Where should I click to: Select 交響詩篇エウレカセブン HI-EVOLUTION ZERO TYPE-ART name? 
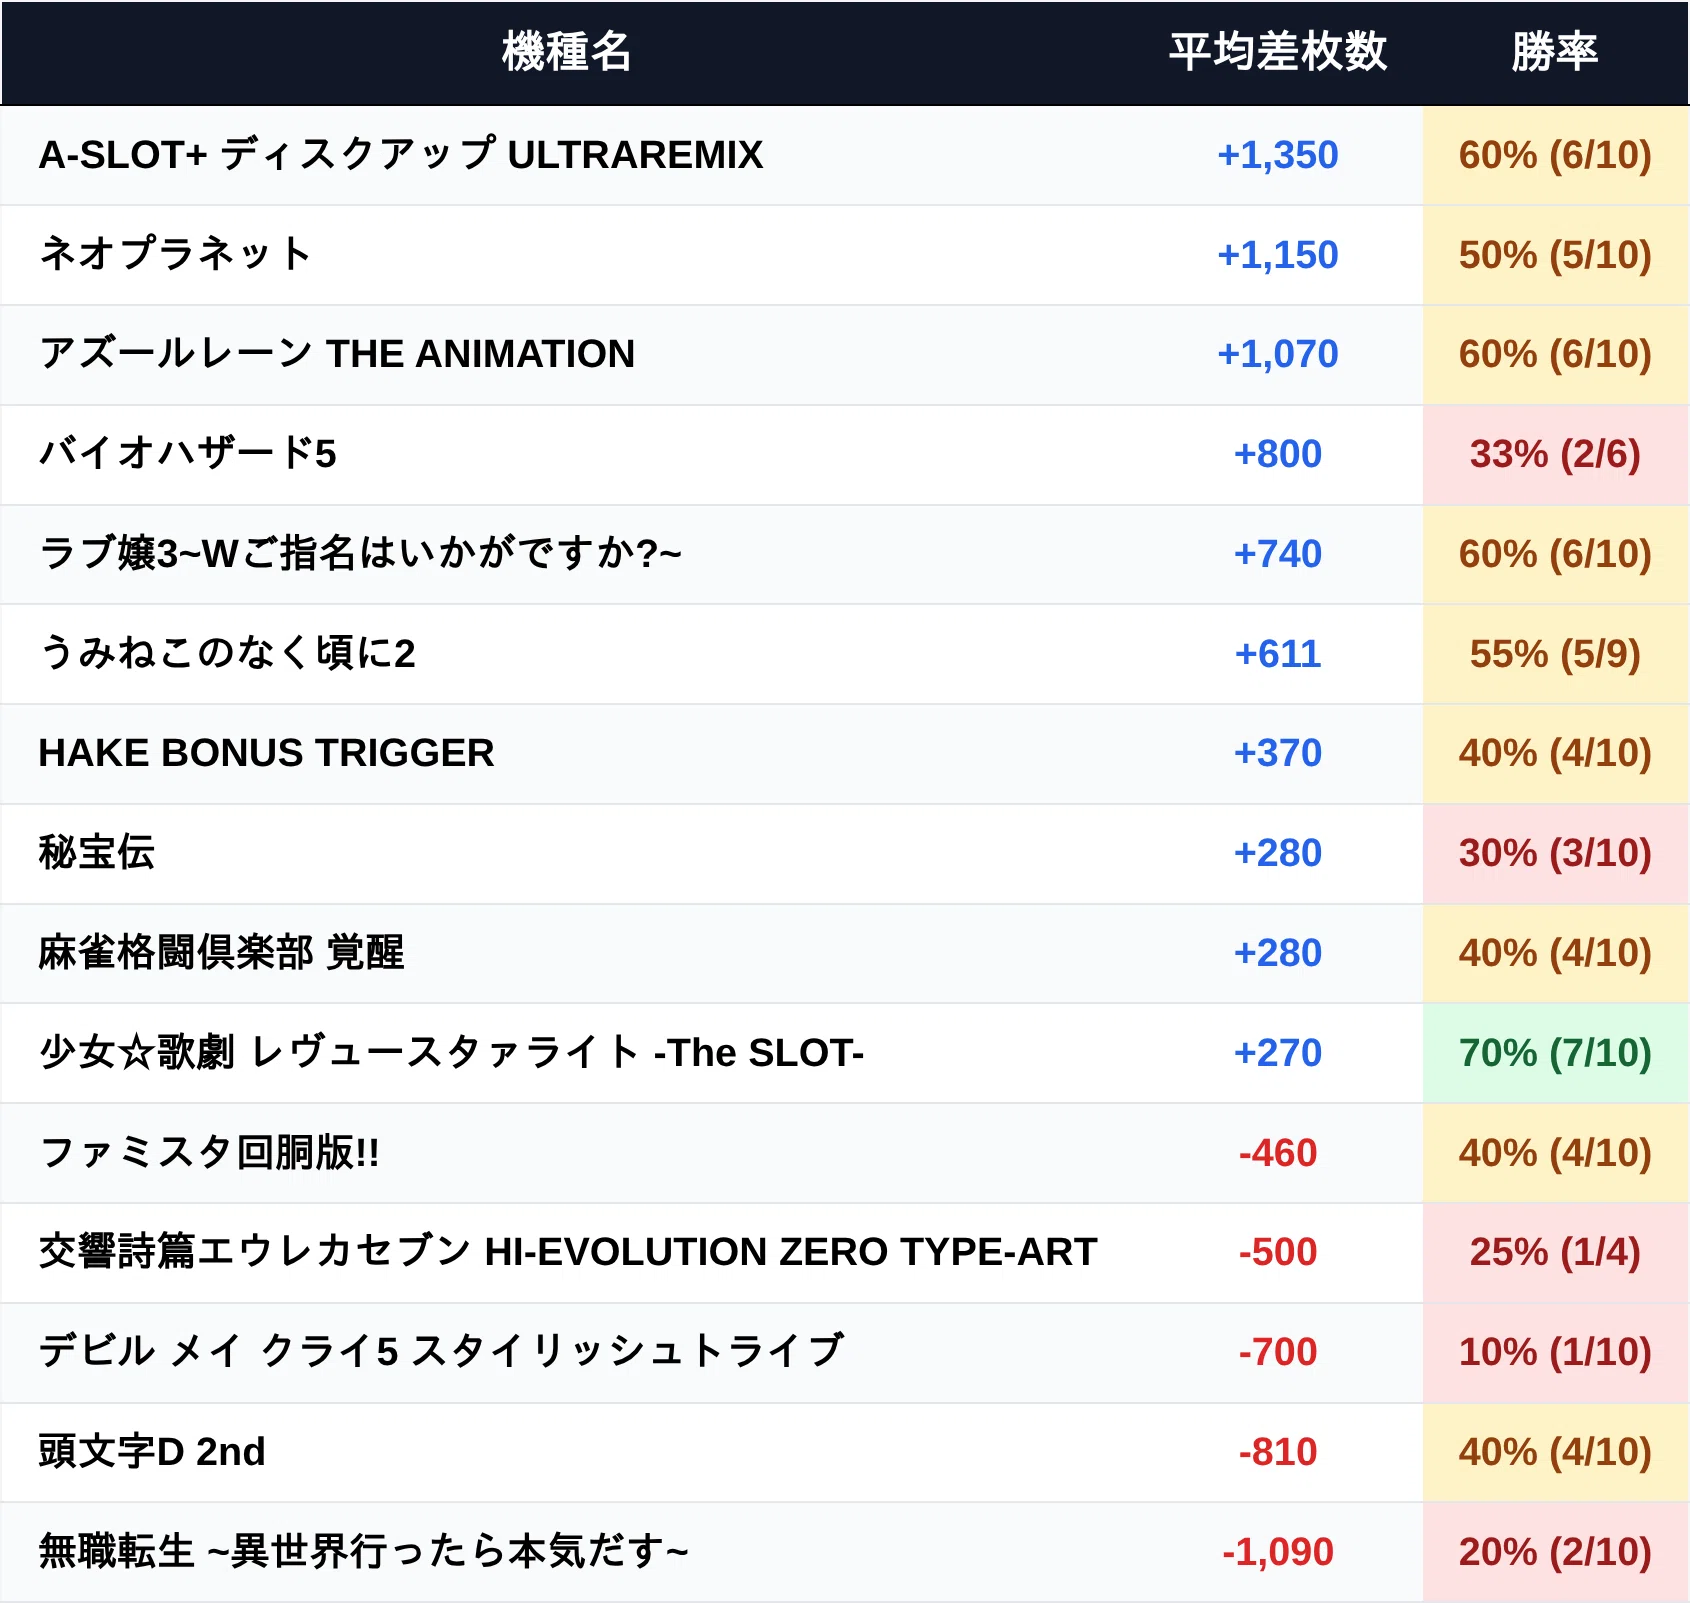coord(568,1252)
